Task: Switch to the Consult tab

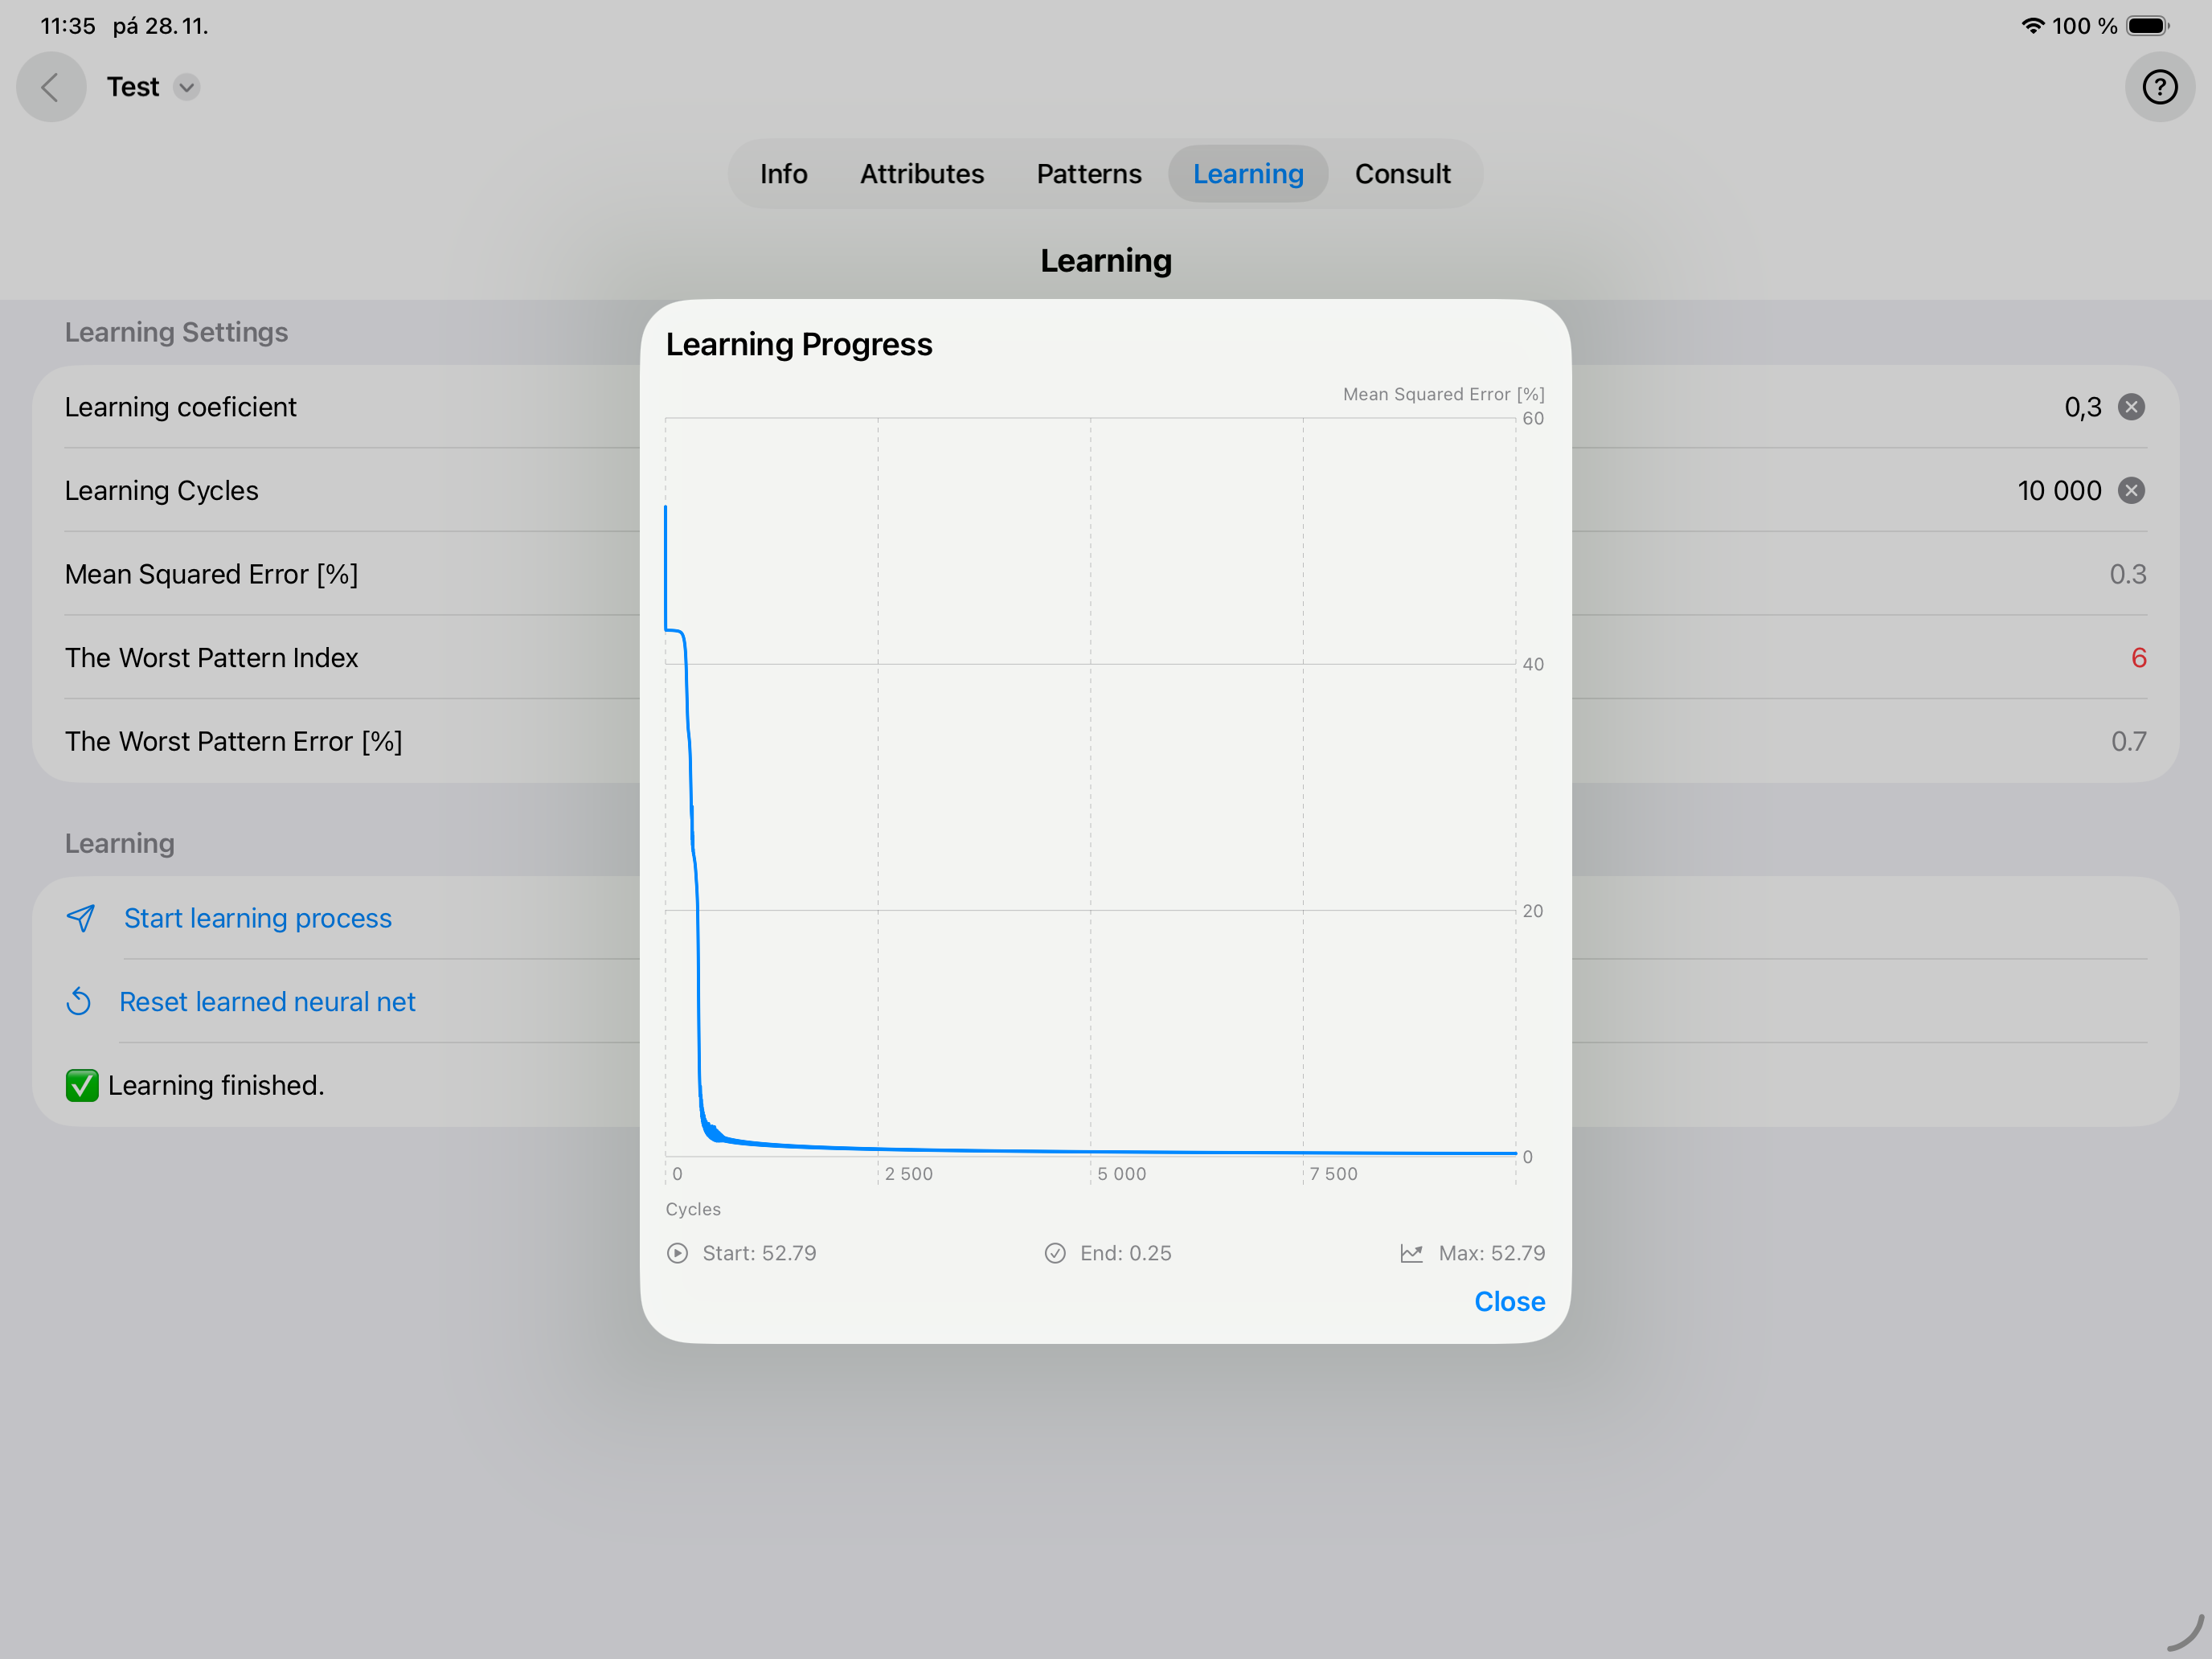Action: pyautogui.click(x=1402, y=174)
